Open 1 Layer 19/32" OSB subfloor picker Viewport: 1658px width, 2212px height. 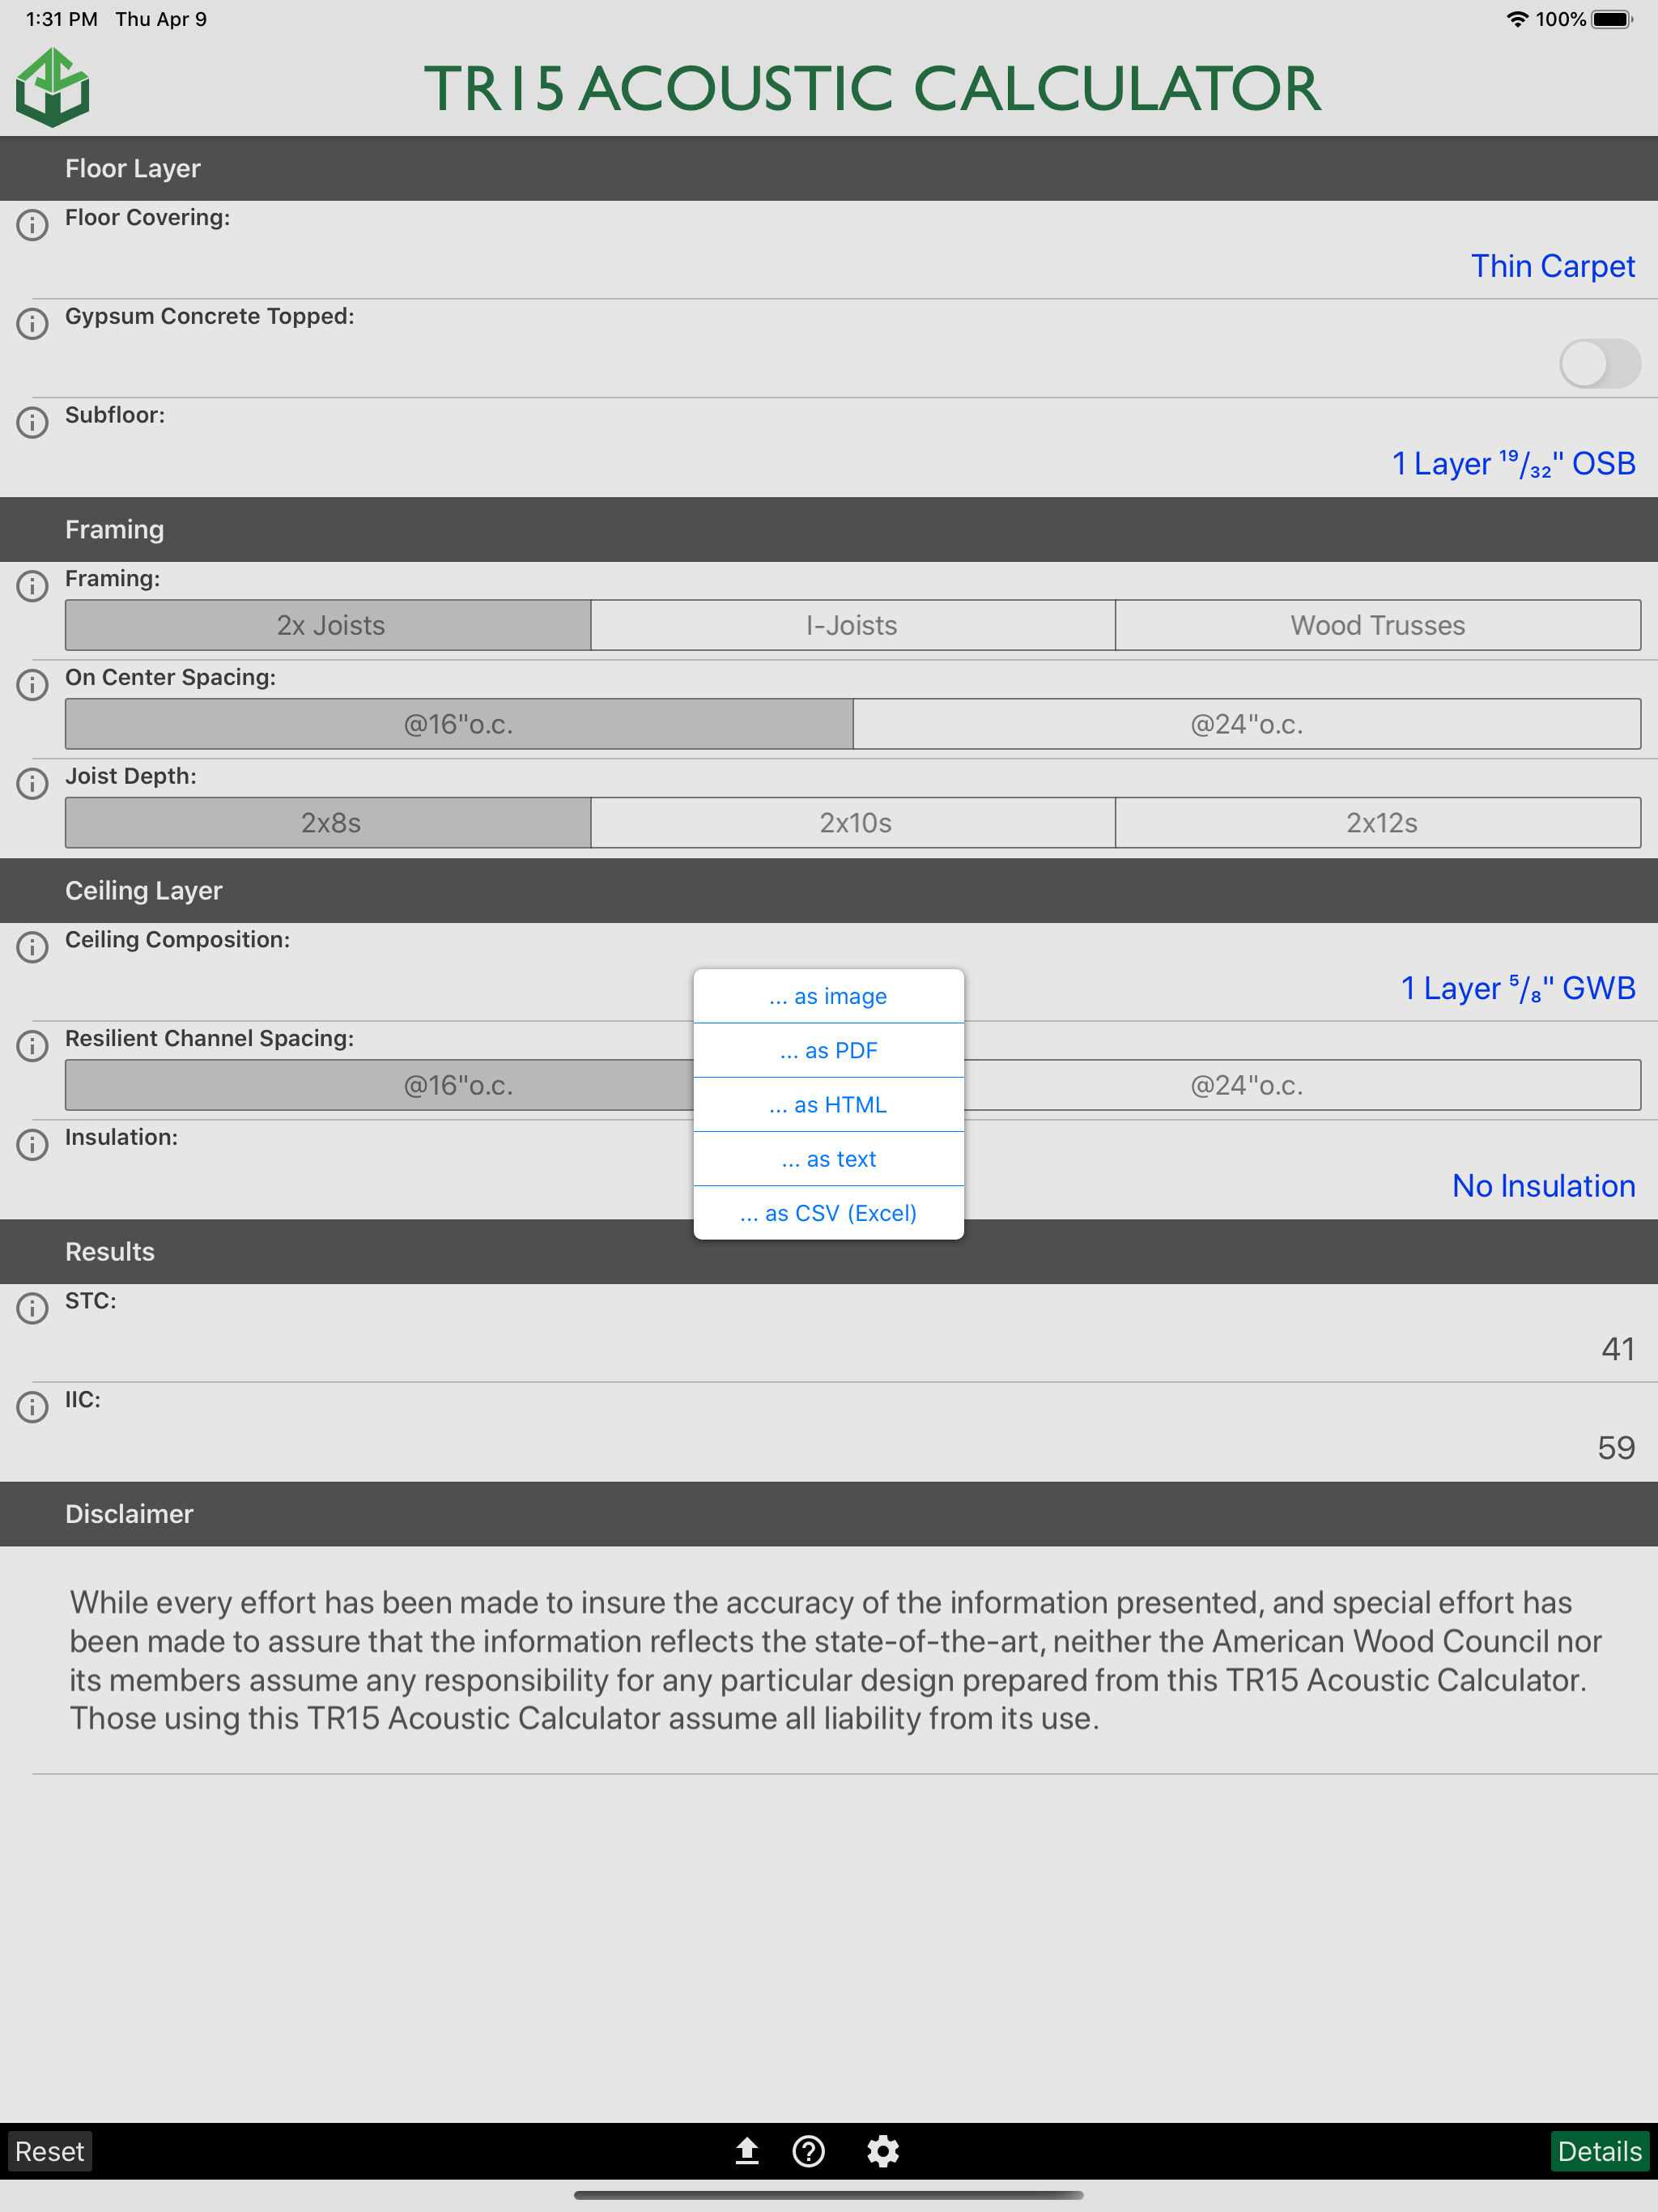[1514, 464]
